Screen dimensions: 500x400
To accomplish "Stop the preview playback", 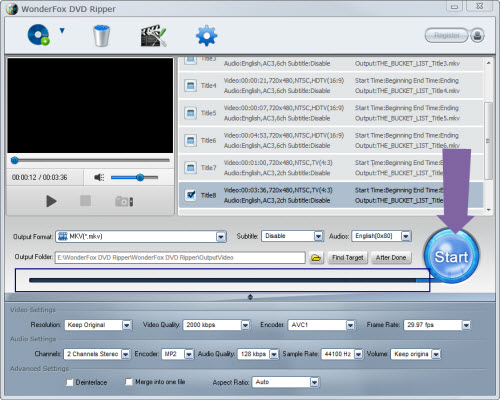I will pos(85,201).
